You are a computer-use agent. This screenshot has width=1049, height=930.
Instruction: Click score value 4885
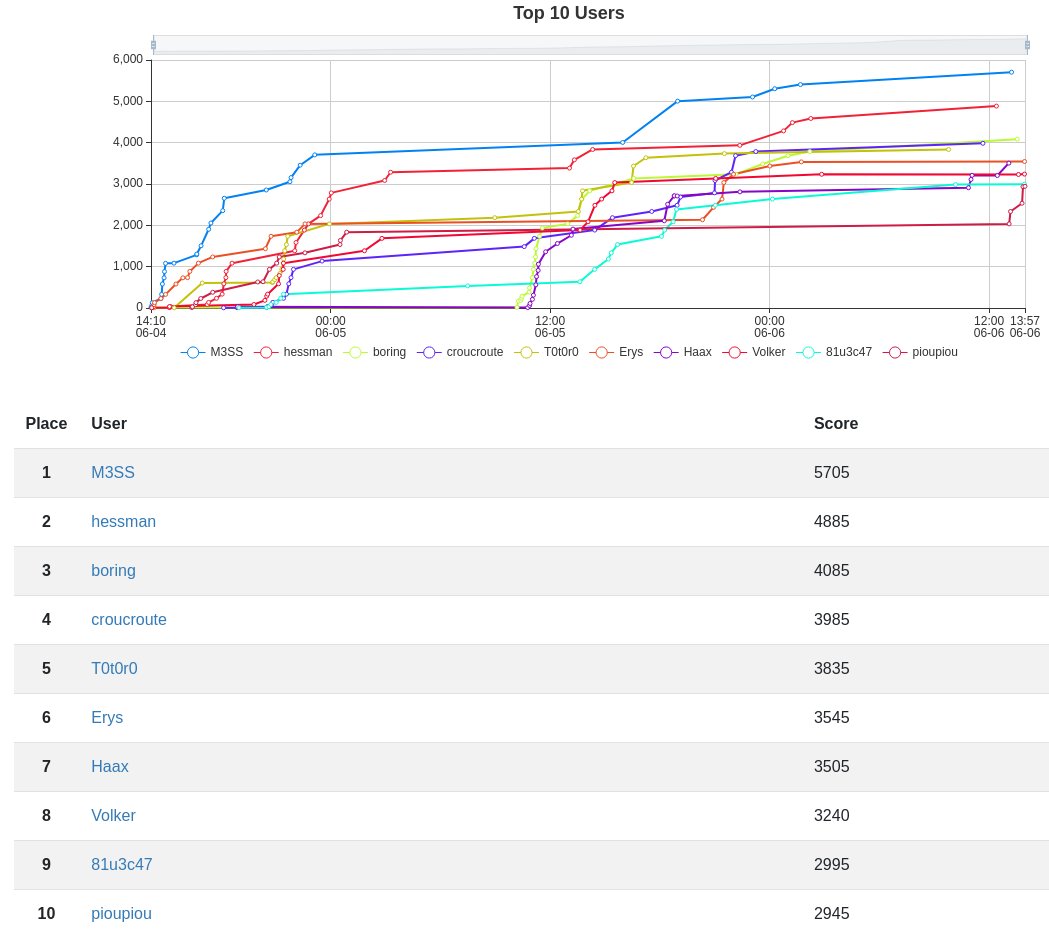tap(832, 521)
